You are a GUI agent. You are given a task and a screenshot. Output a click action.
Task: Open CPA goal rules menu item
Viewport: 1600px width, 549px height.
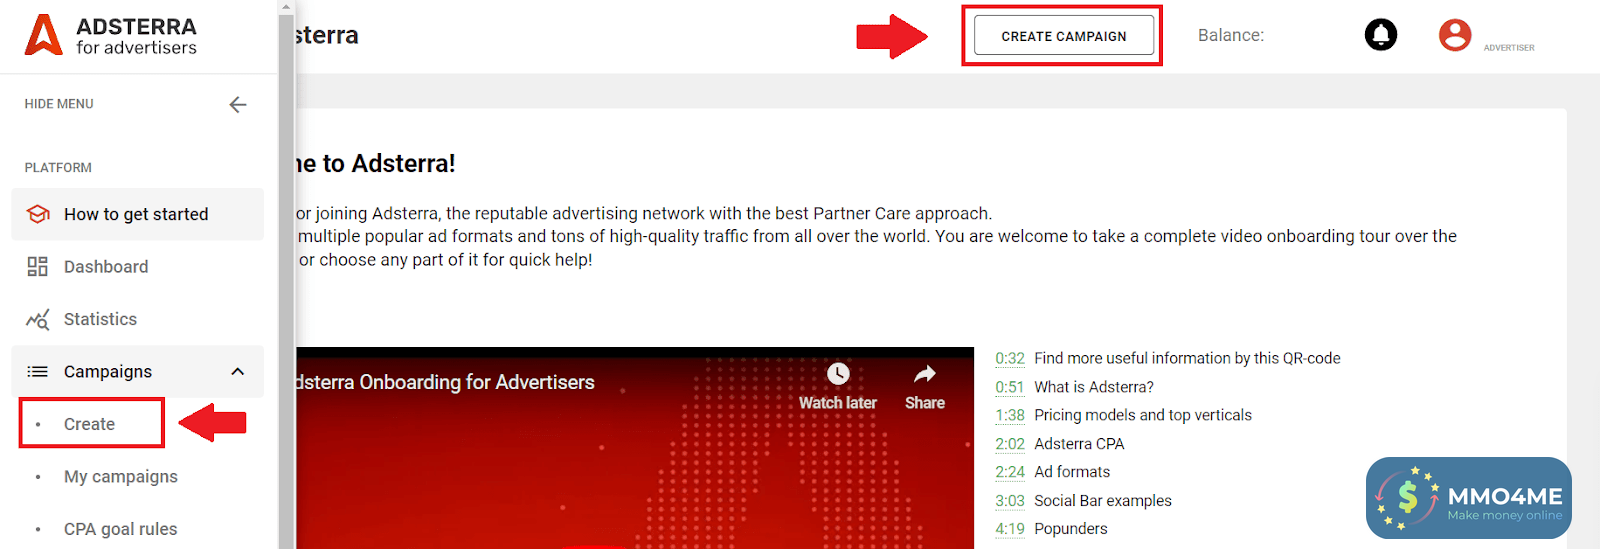[x=120, y=529]
